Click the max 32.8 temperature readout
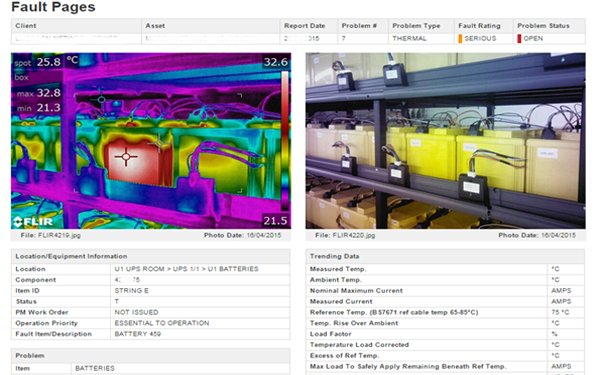Screen dimensions: 595x375 [x=38, y=93]
